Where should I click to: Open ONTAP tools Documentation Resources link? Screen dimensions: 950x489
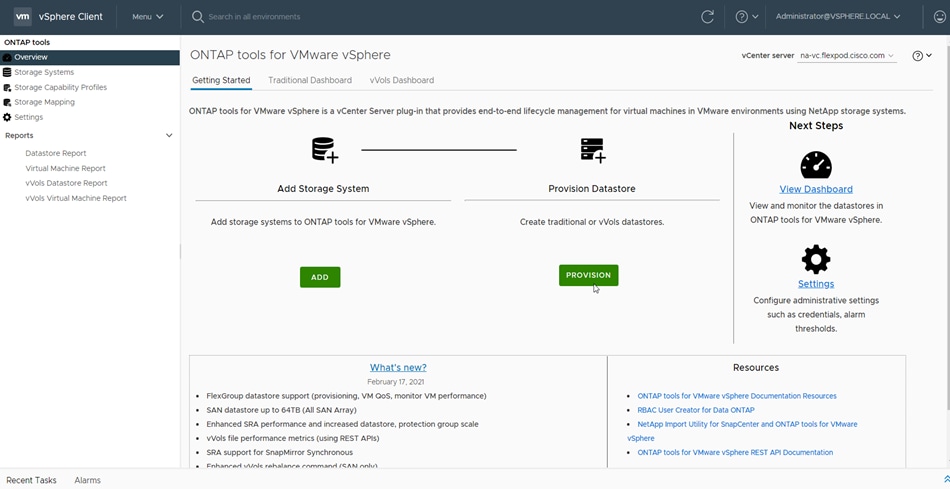tap(737, 396)
